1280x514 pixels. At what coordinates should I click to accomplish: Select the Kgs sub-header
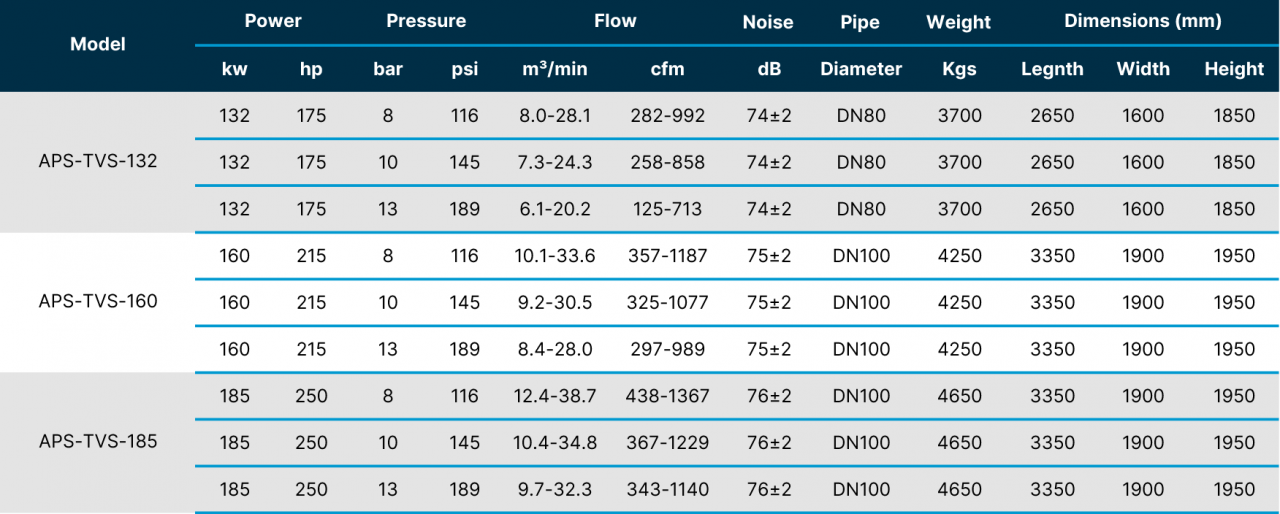tap(959, 69)
